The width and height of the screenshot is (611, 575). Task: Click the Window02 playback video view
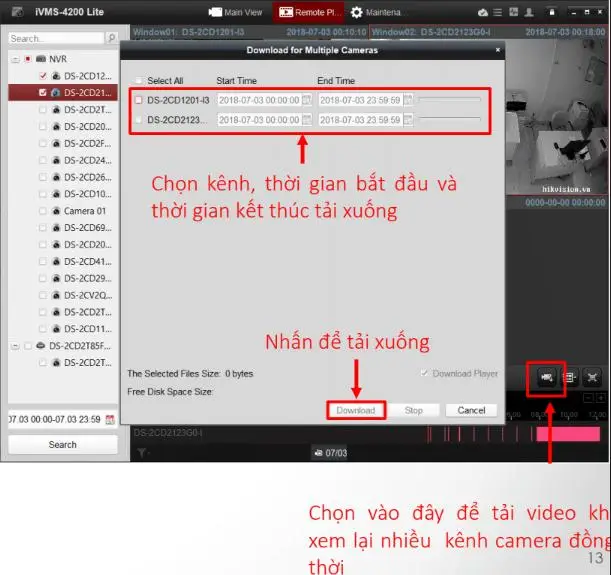[x=556, y=116]
